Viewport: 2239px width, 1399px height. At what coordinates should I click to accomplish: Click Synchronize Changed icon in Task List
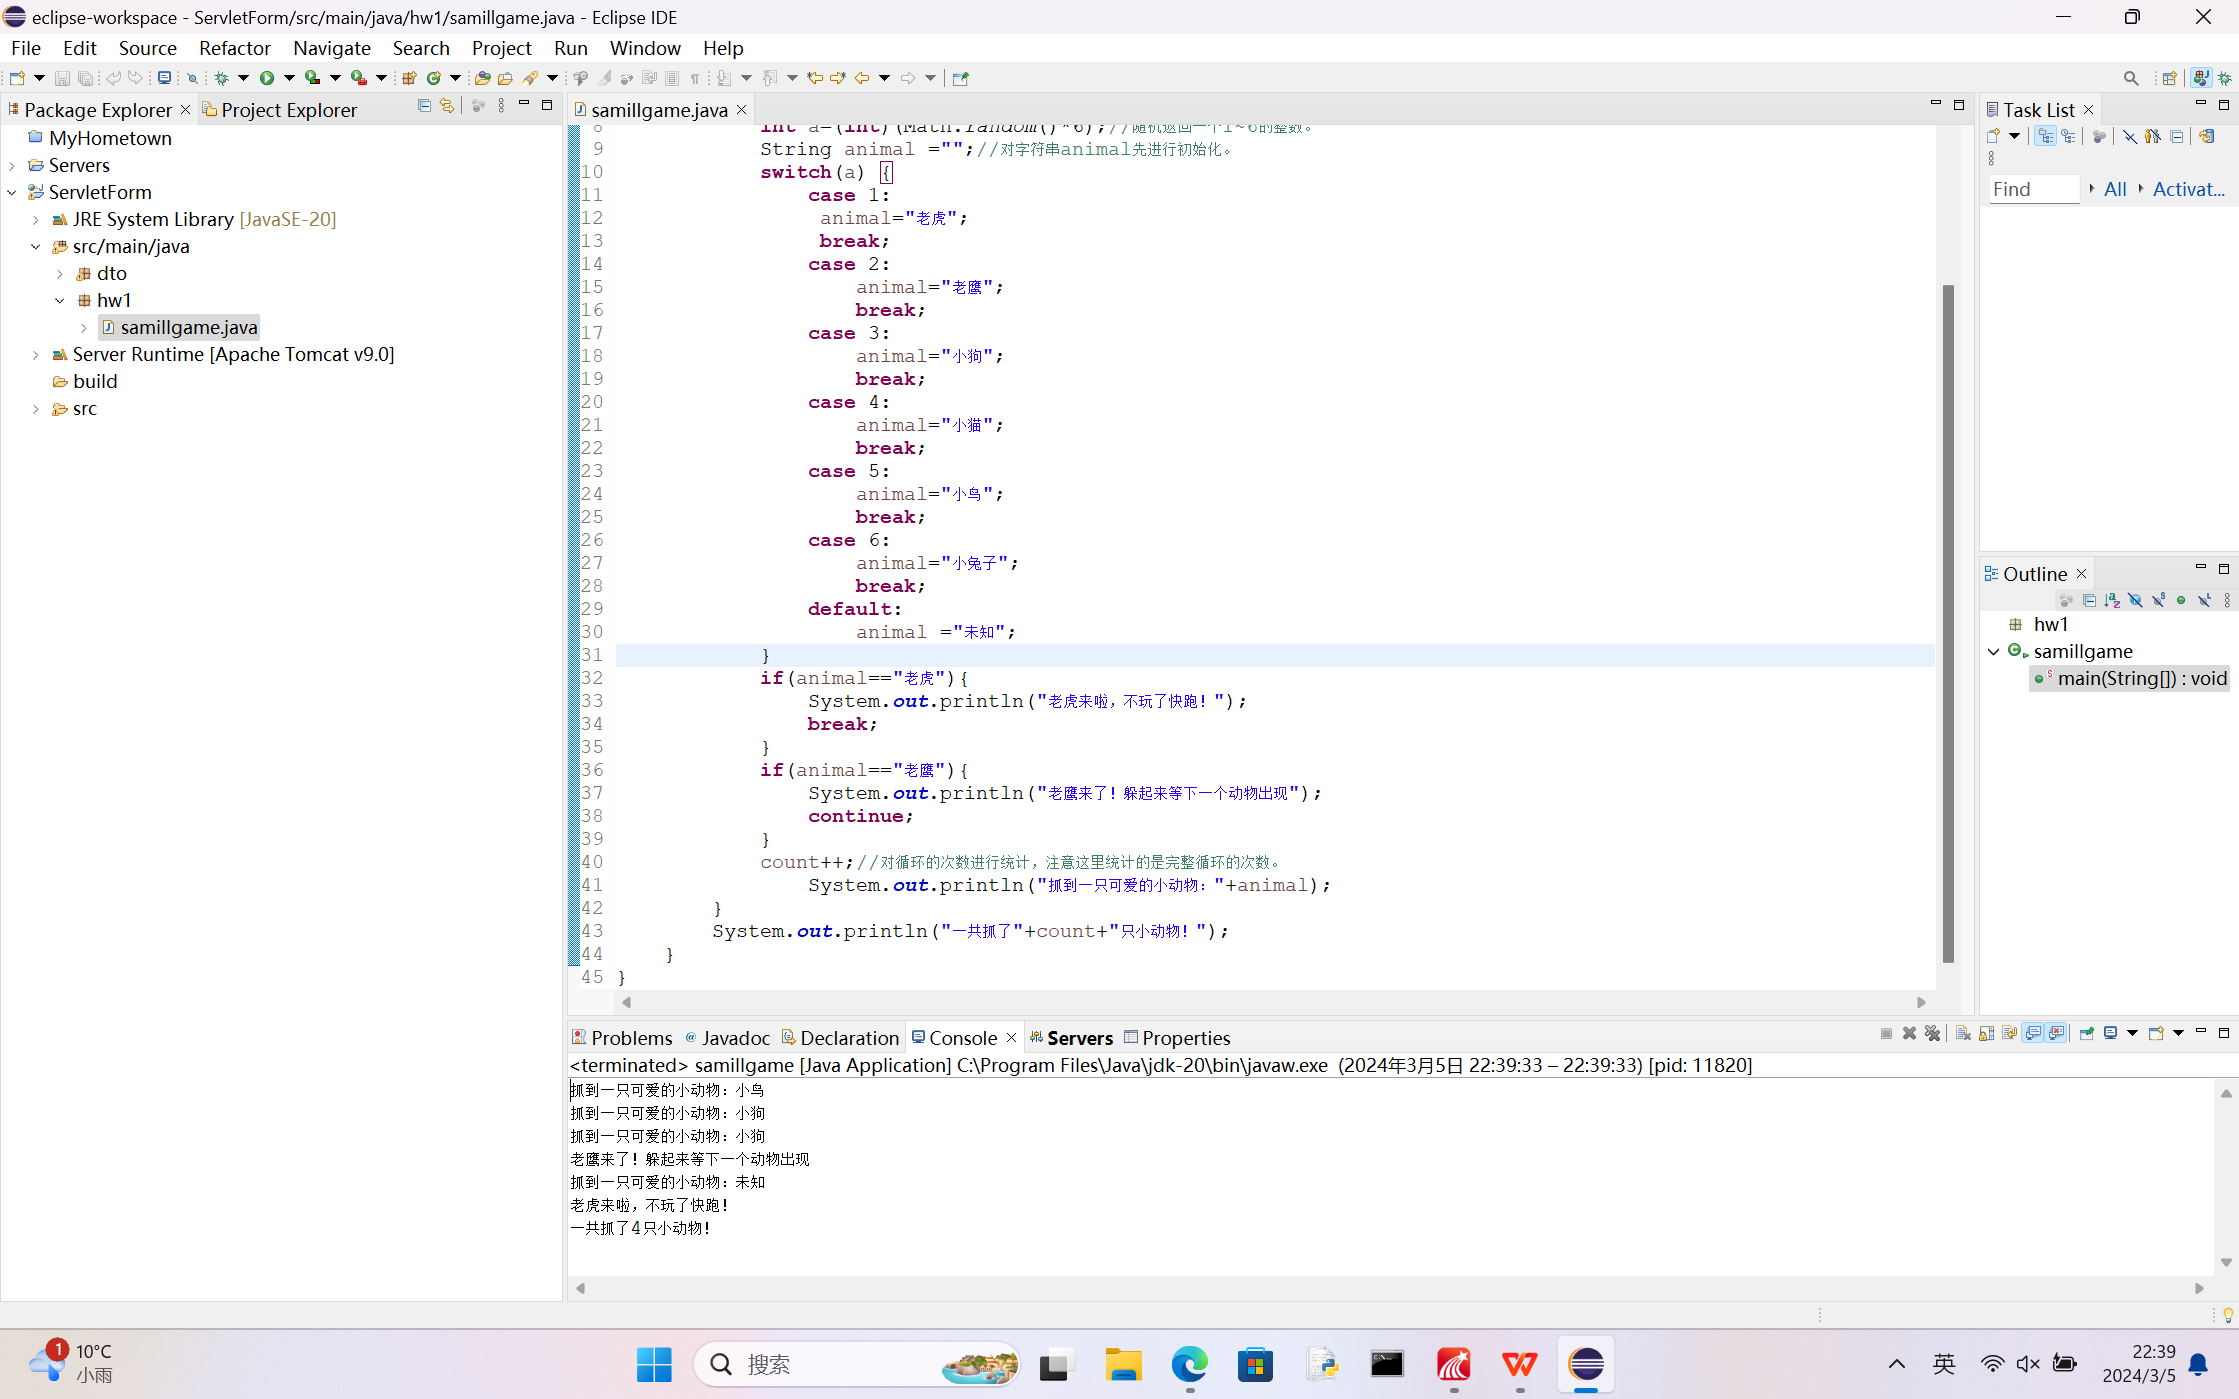(x=2206, y=136)
